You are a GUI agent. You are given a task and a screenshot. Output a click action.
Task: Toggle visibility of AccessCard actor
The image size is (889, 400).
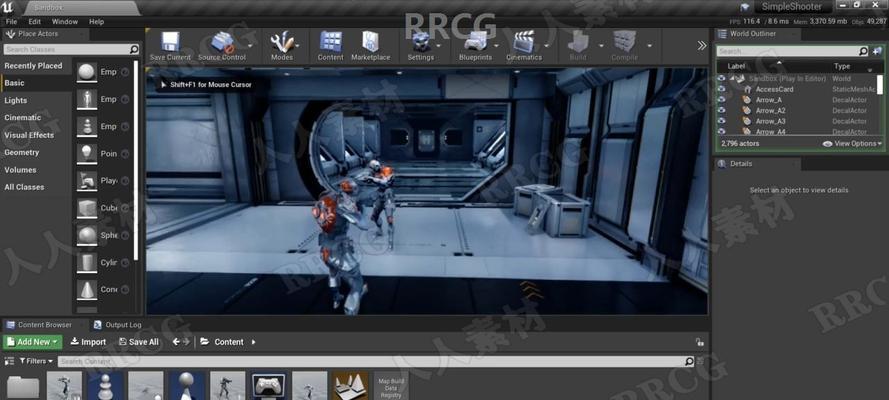click(x=721, y=90)
